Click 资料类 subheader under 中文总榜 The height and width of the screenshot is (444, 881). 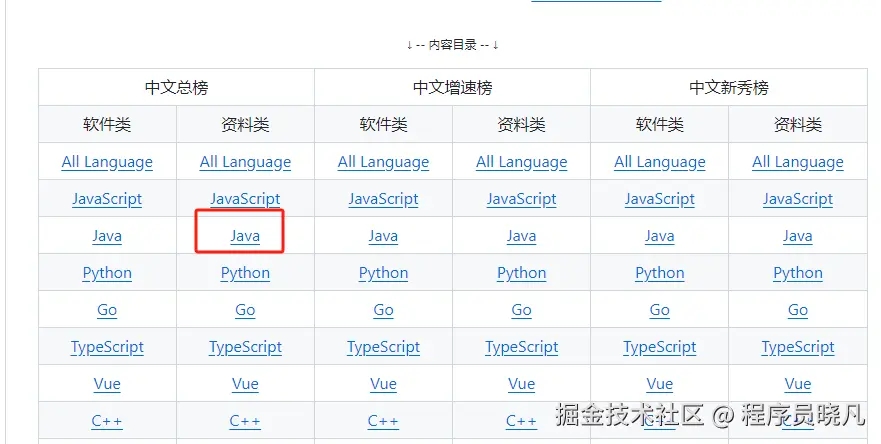(245, 124)
